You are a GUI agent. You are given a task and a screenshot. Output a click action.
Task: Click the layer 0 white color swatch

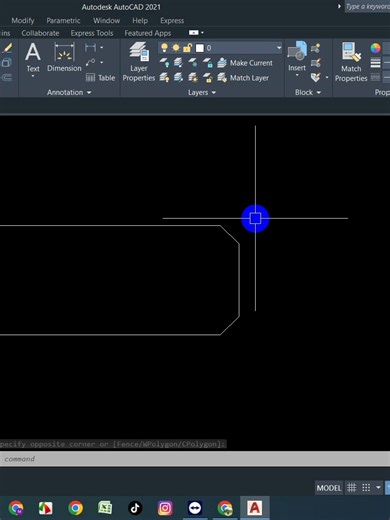[x=200, y=48]
